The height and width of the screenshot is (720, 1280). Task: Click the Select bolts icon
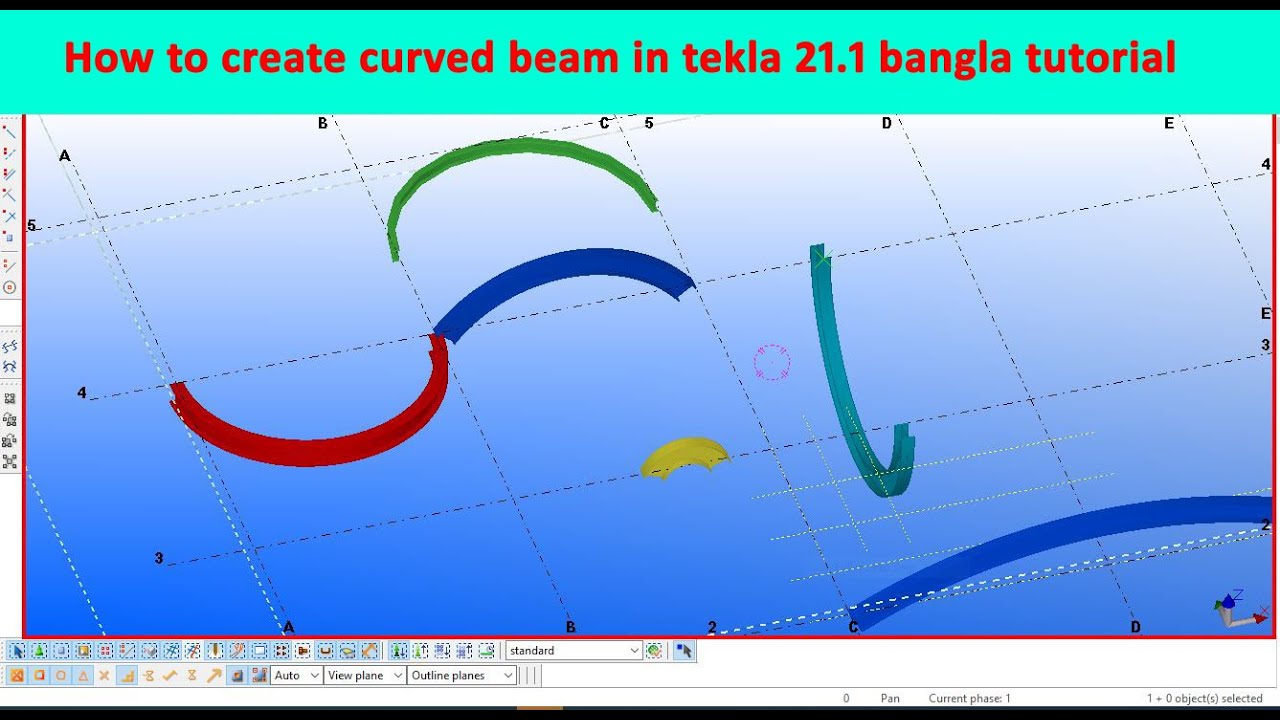[281, 650]
